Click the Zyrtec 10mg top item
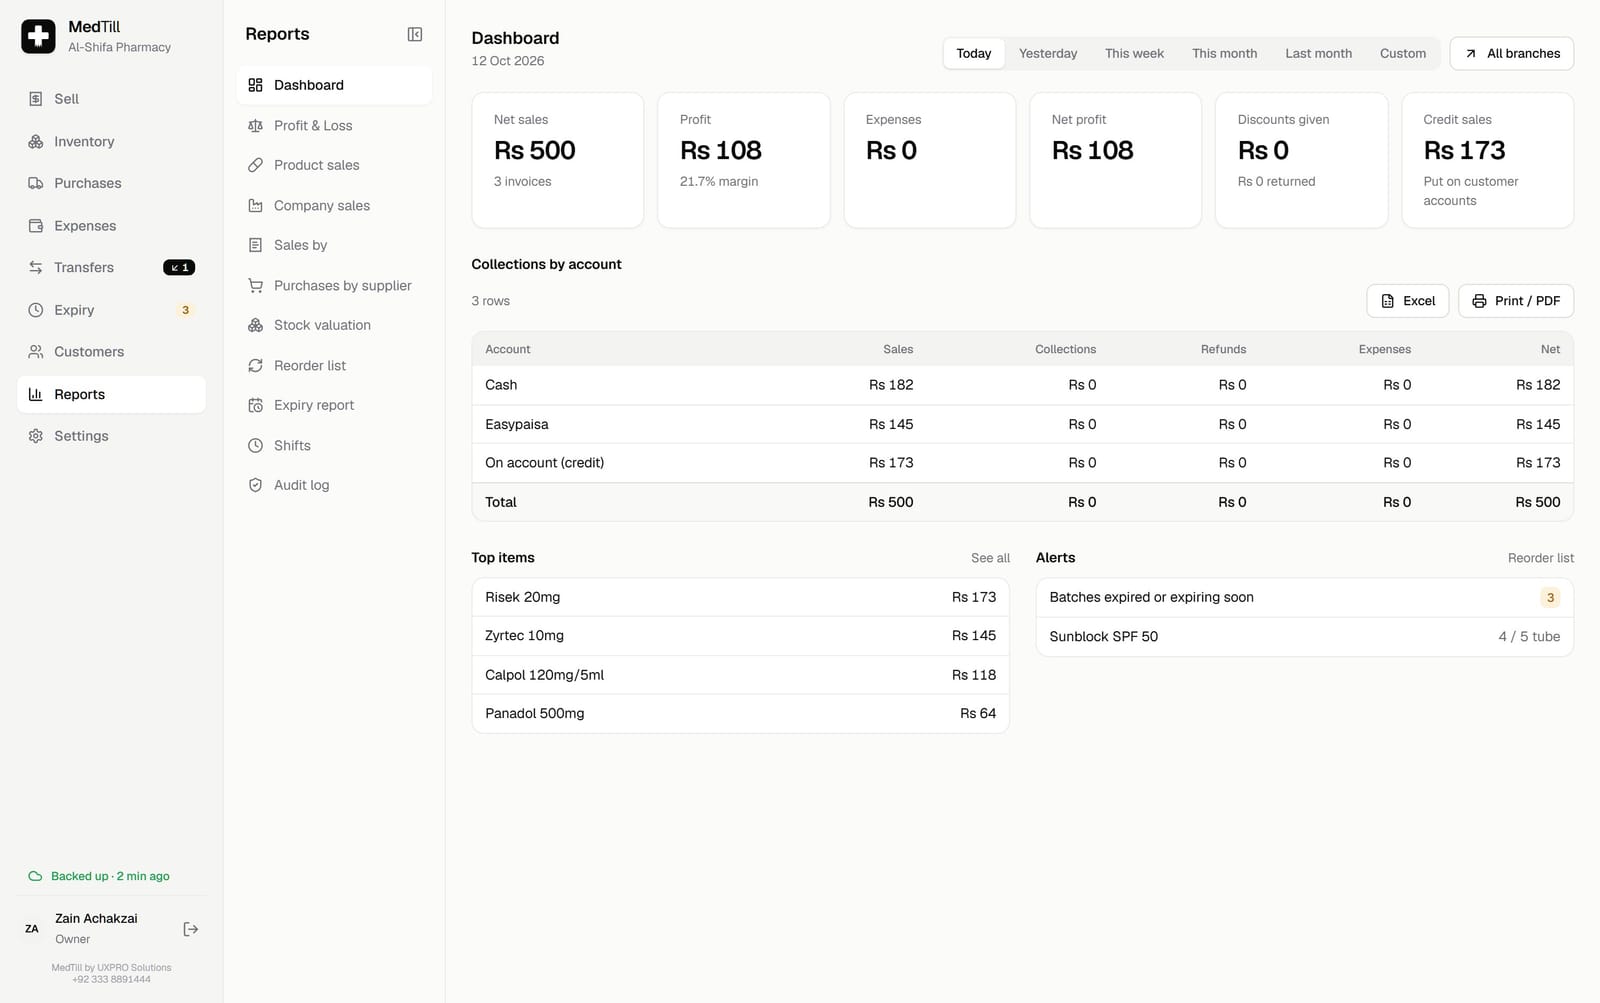Viewport: 1600px width, 1003px height. coord(740,636)
